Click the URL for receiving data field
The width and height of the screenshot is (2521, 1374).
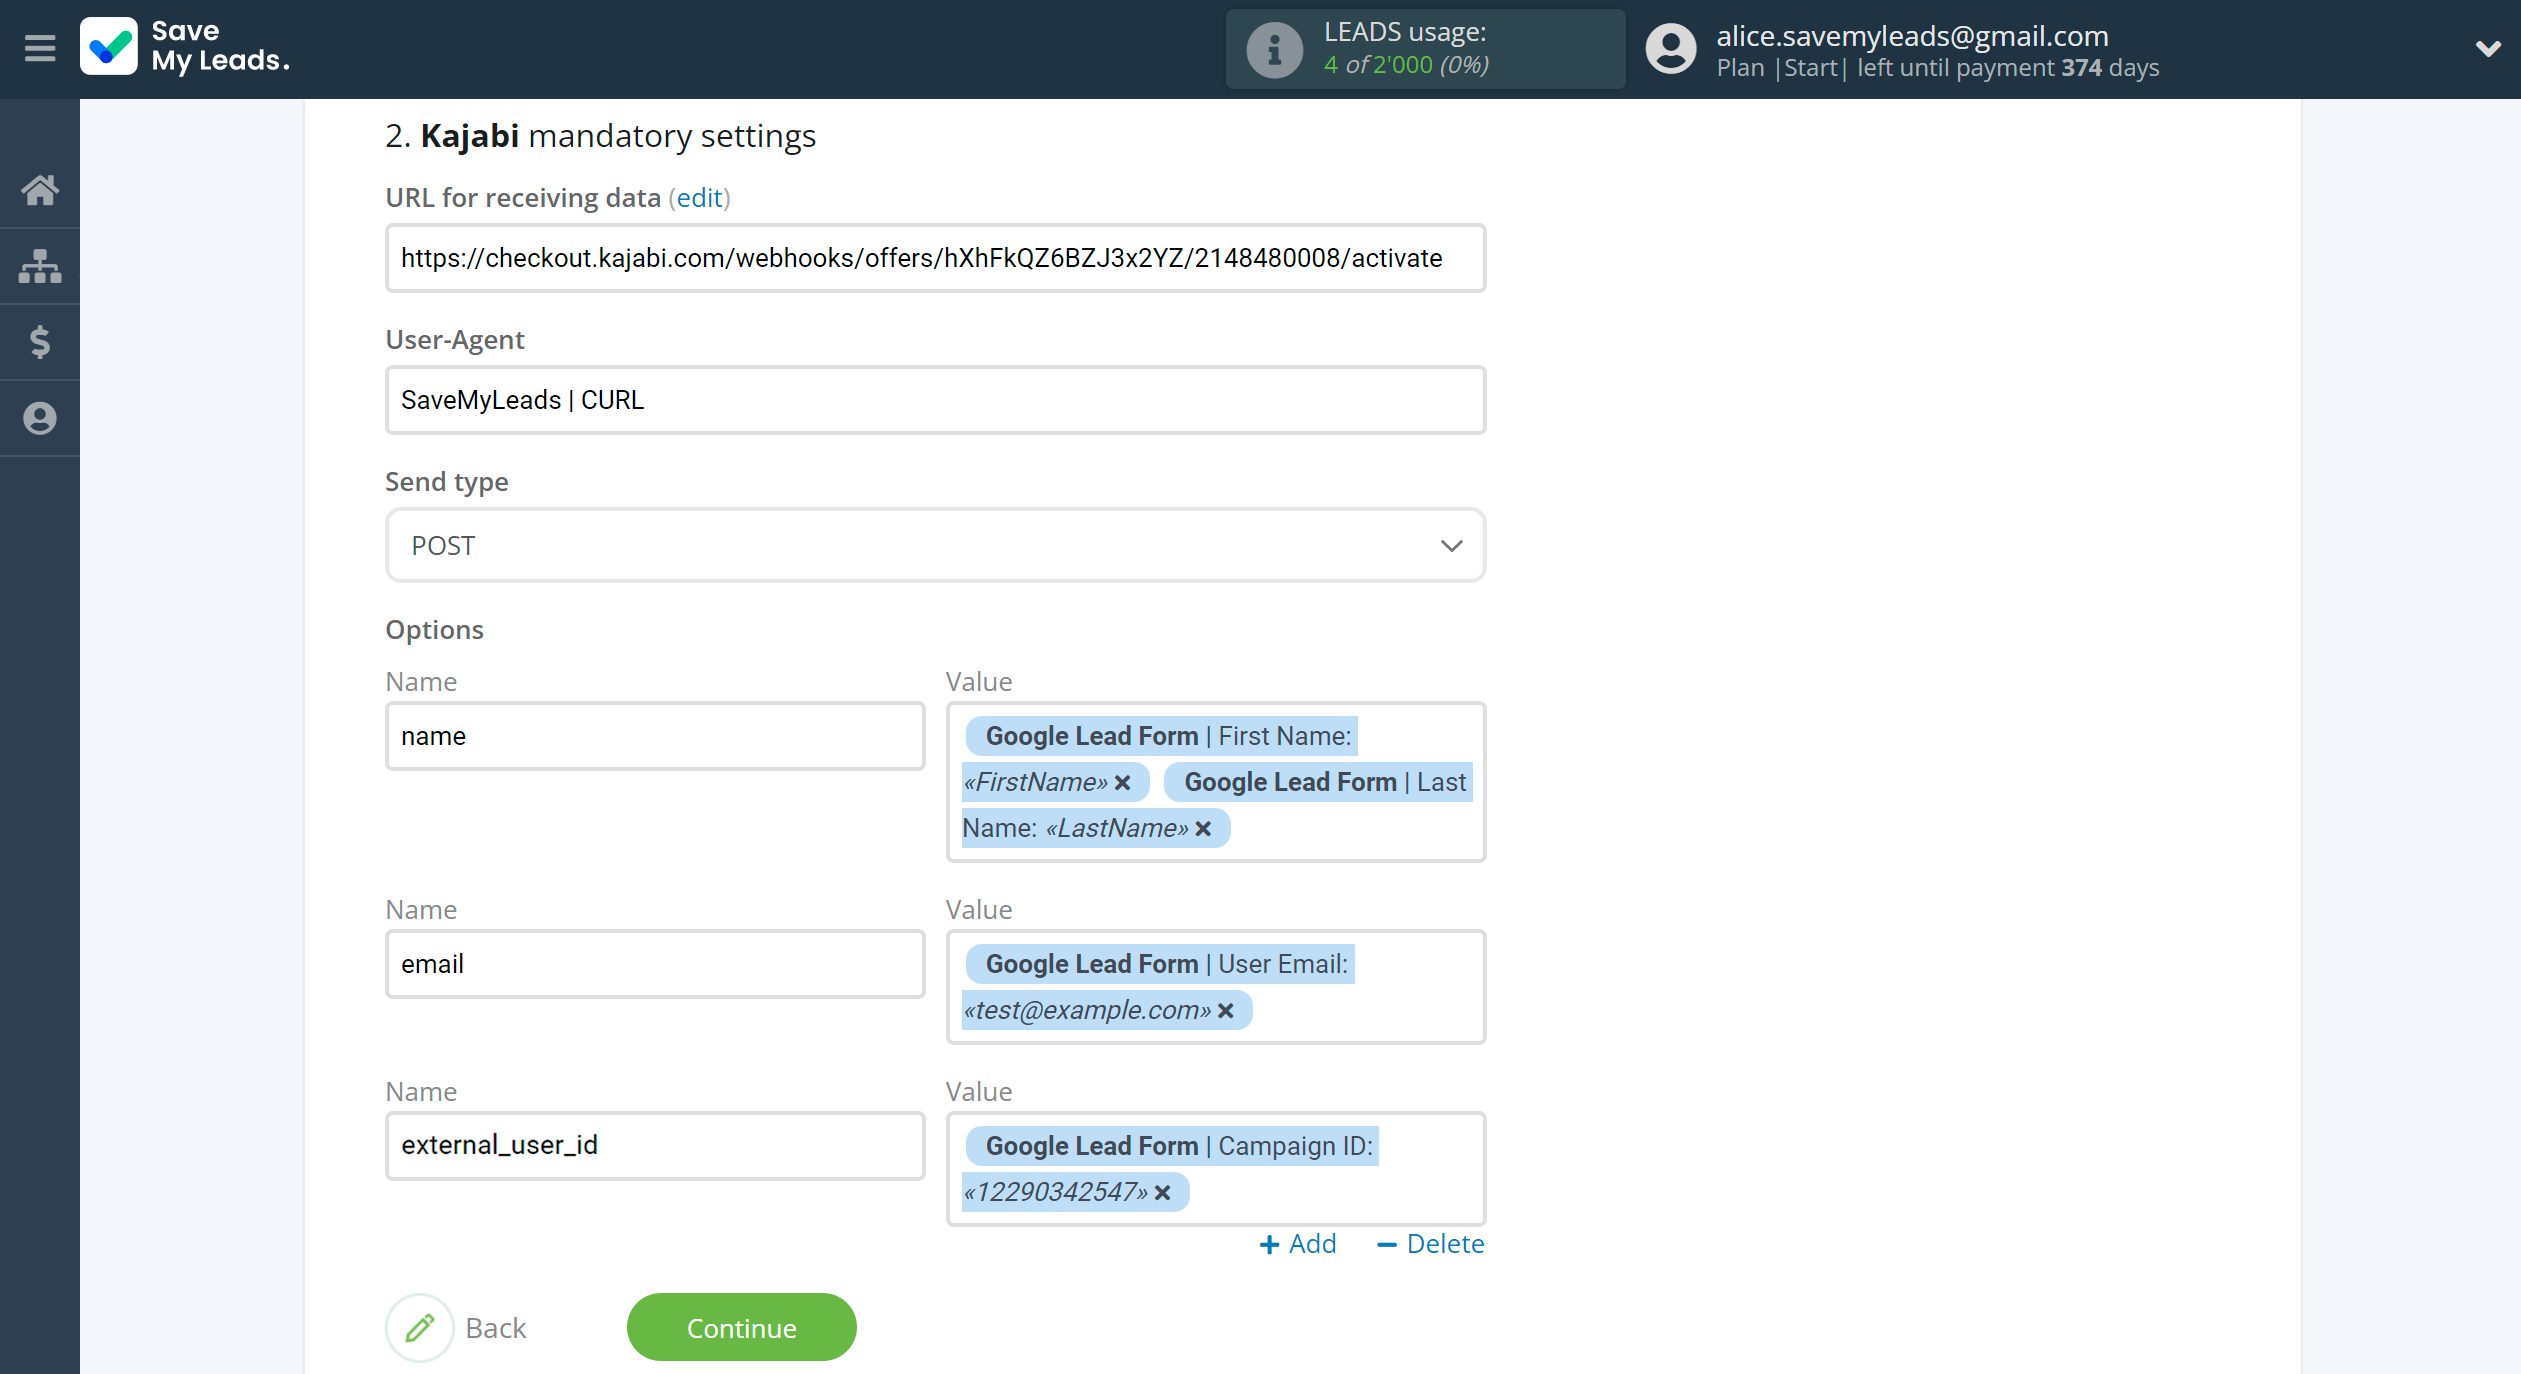935,258
